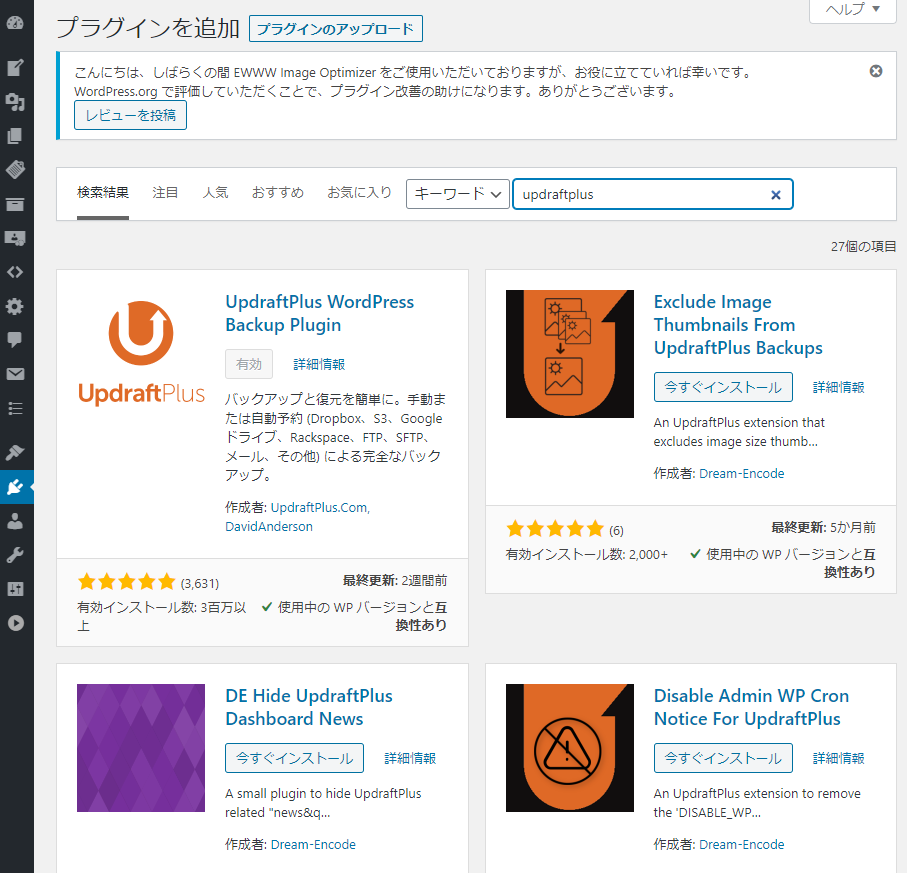Image resolution: width=907 pixels, height=873 pixels.
Task: Switch to the おすすめ tab
Action: [278, 193]
